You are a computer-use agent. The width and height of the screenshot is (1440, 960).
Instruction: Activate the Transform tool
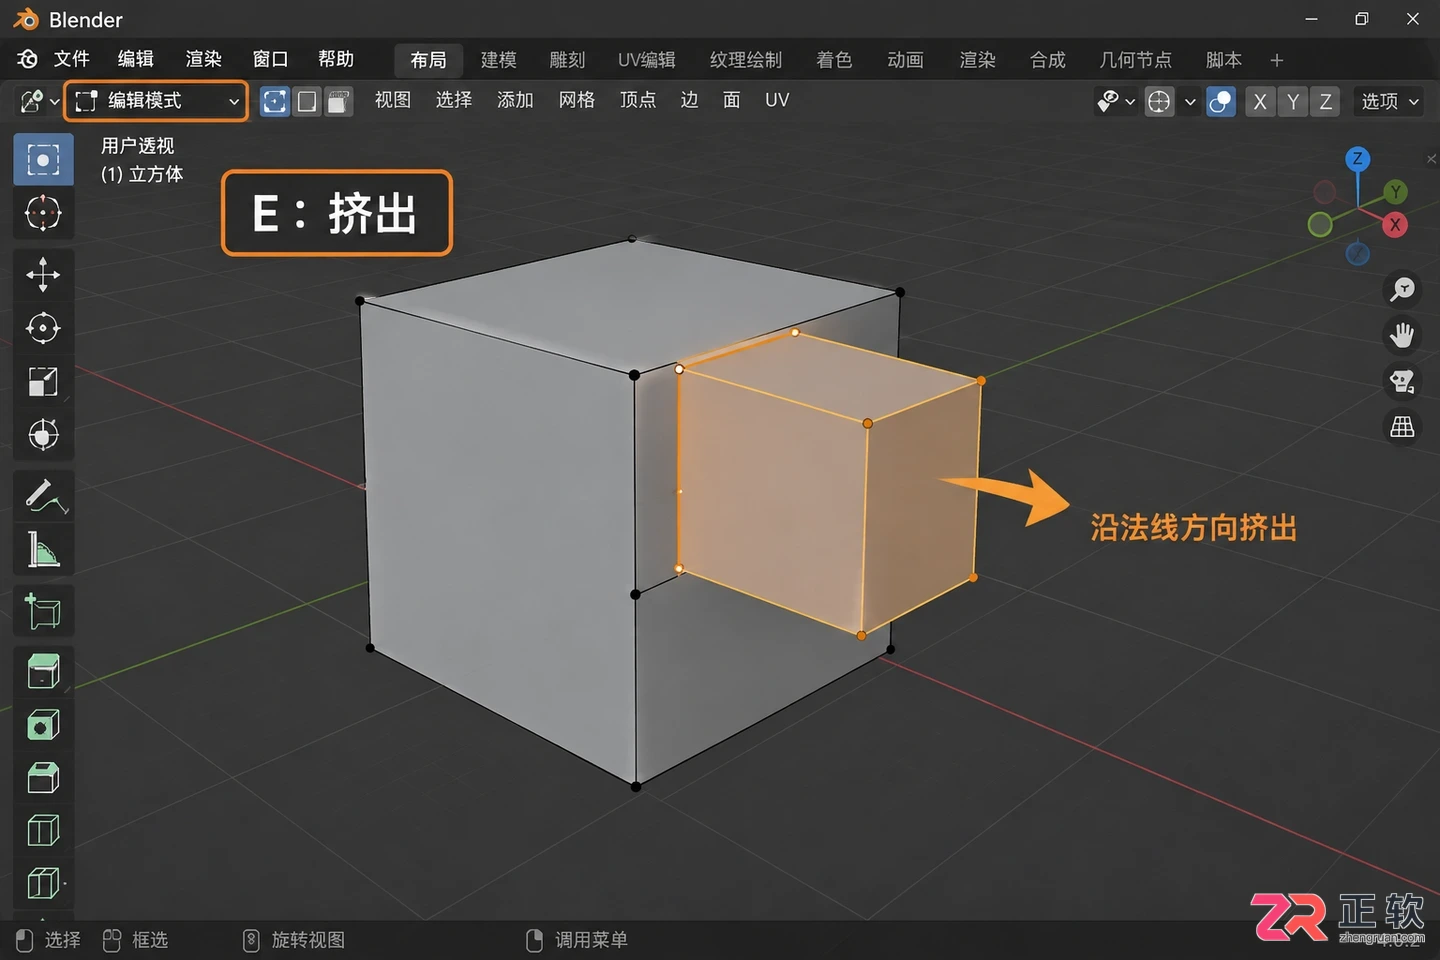(x=43, y=434)
